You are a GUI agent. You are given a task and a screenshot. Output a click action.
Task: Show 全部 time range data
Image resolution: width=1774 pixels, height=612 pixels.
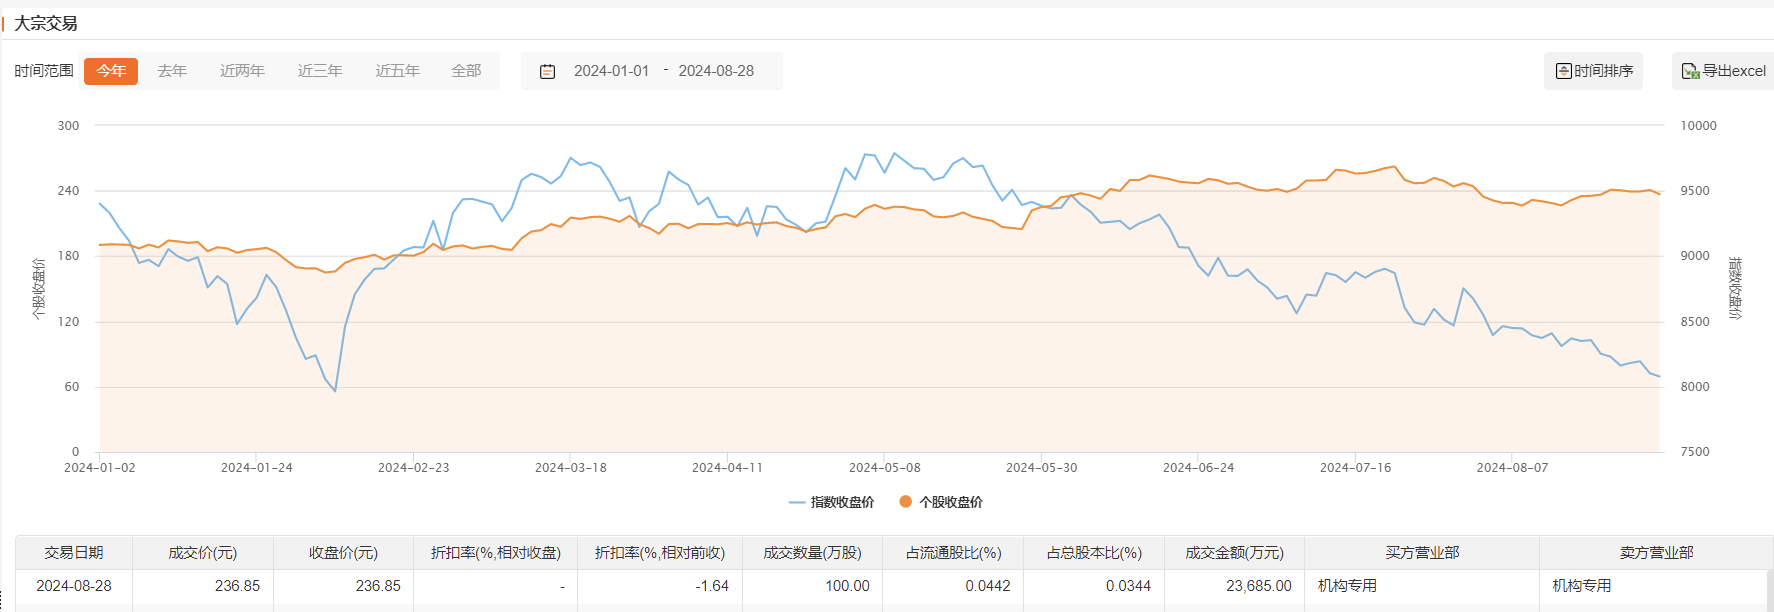coord(466,71)
